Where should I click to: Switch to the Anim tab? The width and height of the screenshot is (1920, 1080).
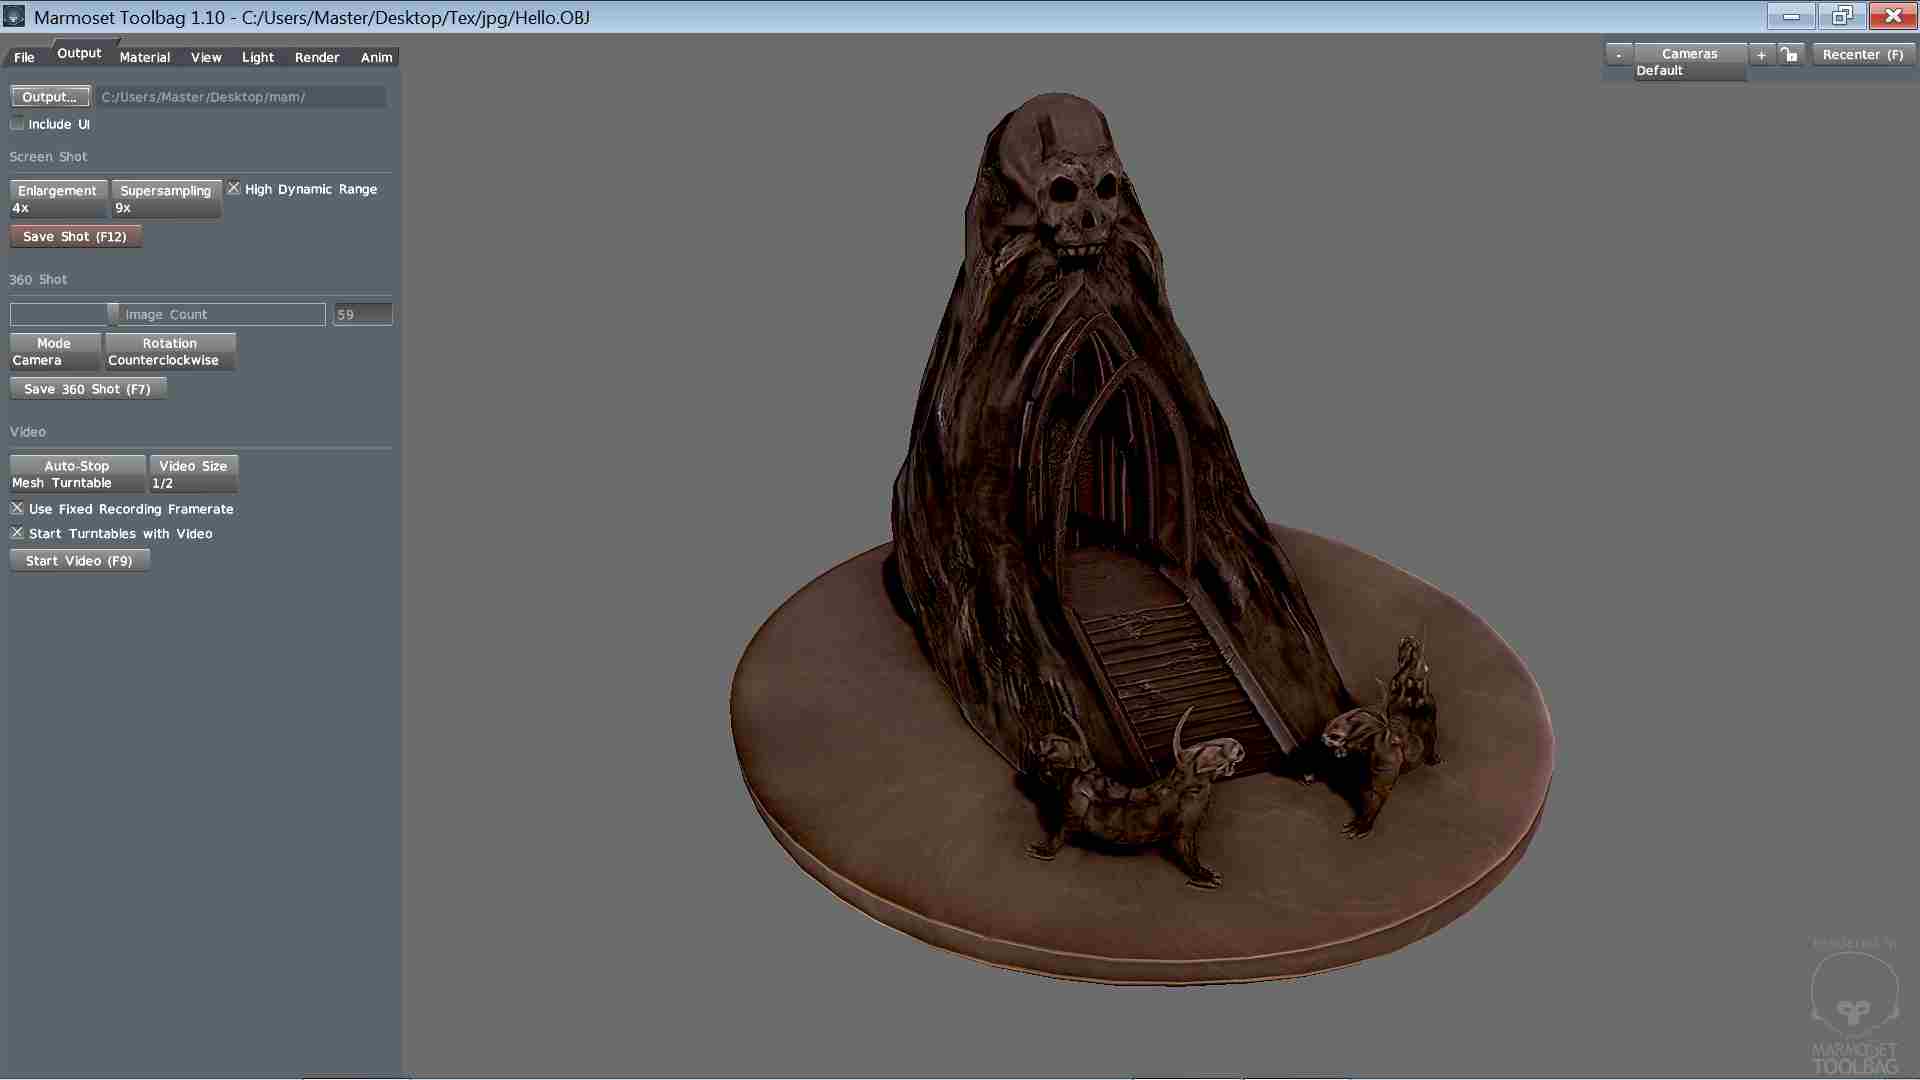[x=376, y=57]
